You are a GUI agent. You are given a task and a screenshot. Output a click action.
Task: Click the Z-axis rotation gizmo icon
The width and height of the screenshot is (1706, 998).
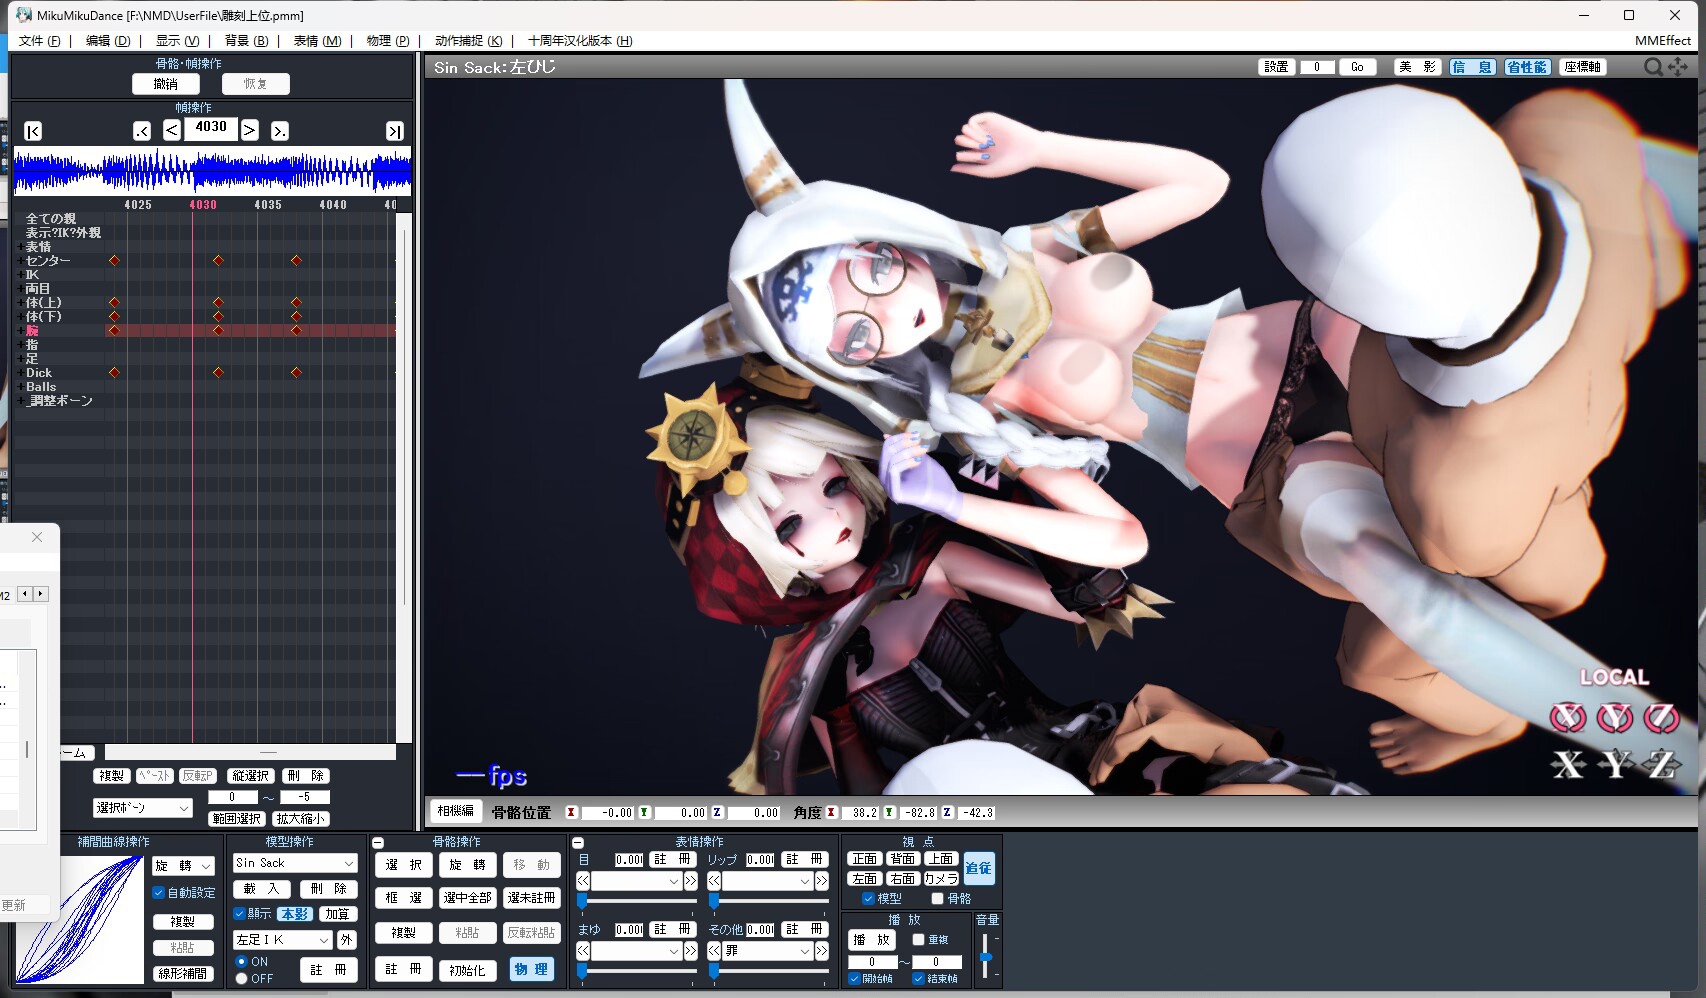click(x=1661, y=716)
